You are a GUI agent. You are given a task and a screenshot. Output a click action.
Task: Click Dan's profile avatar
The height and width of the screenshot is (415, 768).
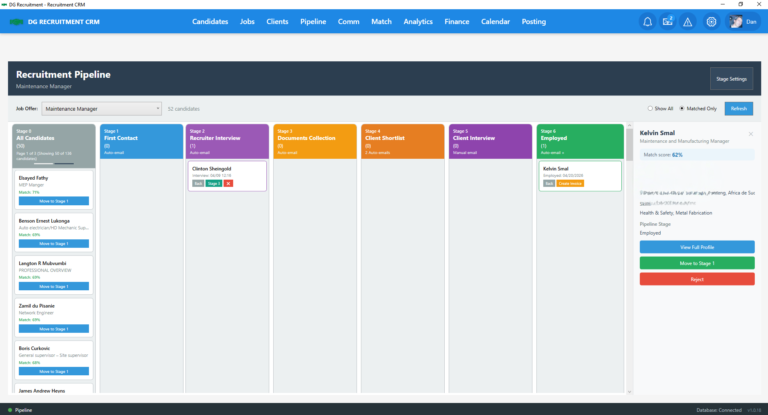tap(735, 22)
